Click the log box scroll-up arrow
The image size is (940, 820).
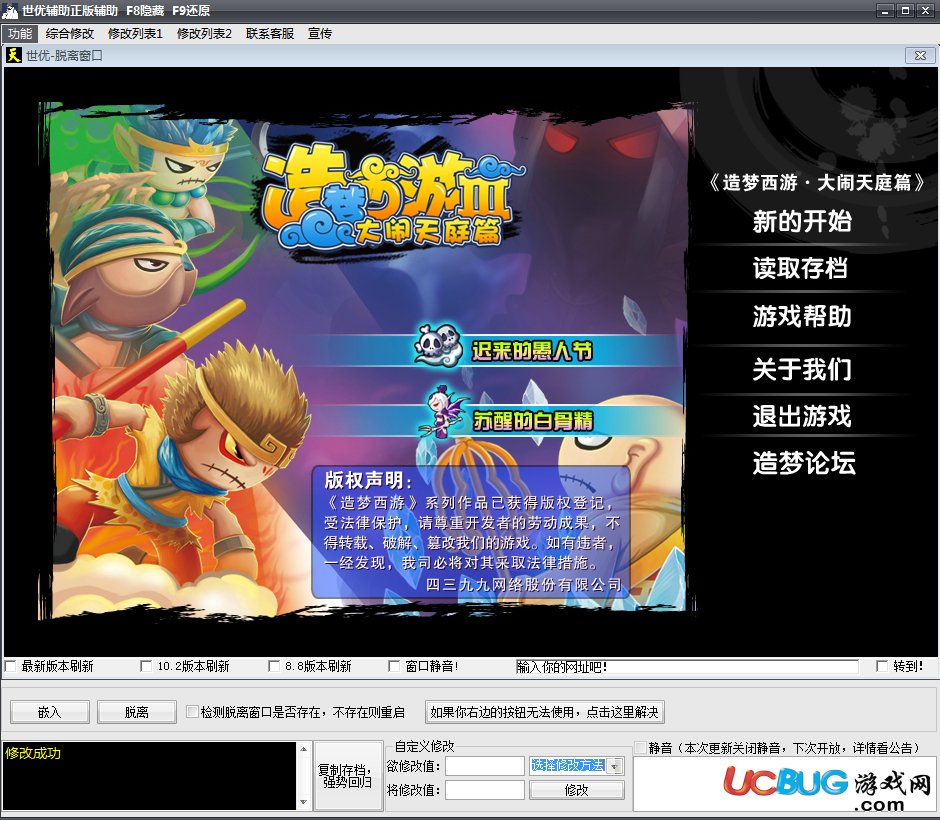[303, 749]
